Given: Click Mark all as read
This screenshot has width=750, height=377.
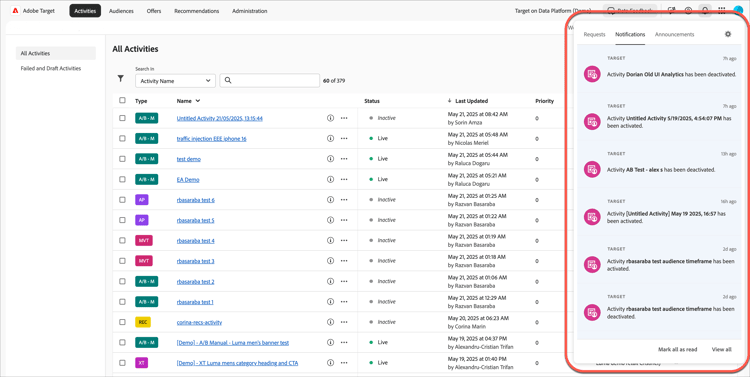Looking at the screenshot, I should point(677,349).
